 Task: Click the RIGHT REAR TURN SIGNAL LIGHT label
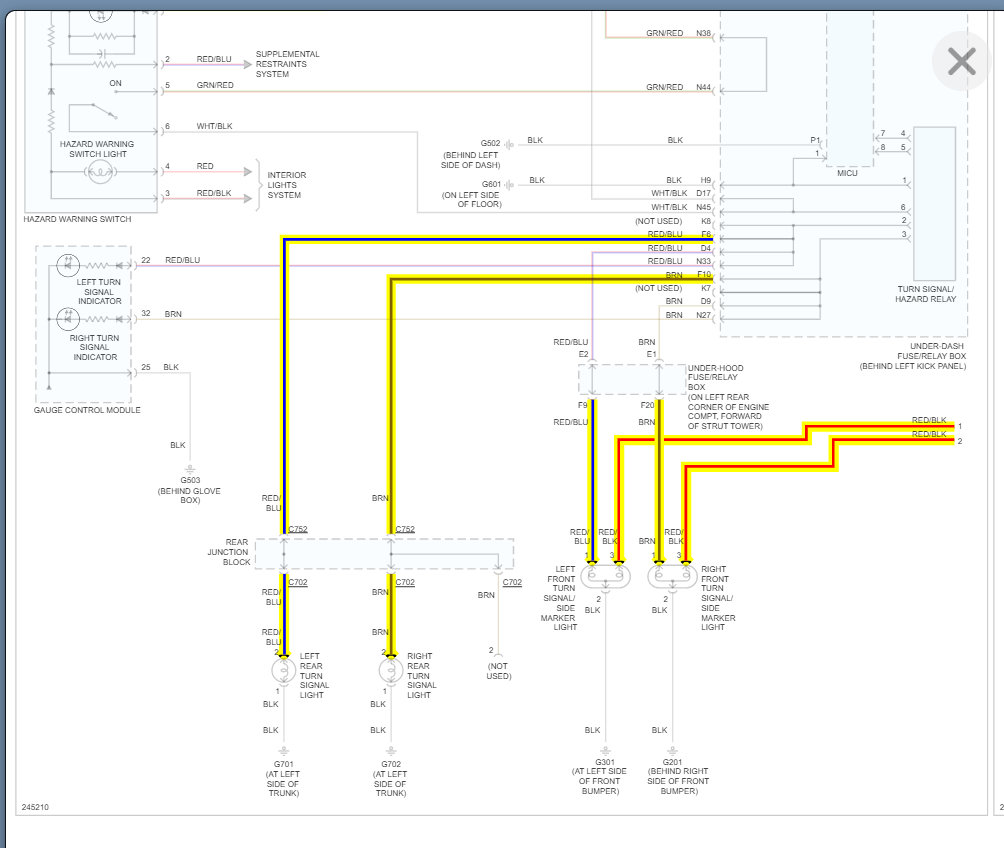421,676
